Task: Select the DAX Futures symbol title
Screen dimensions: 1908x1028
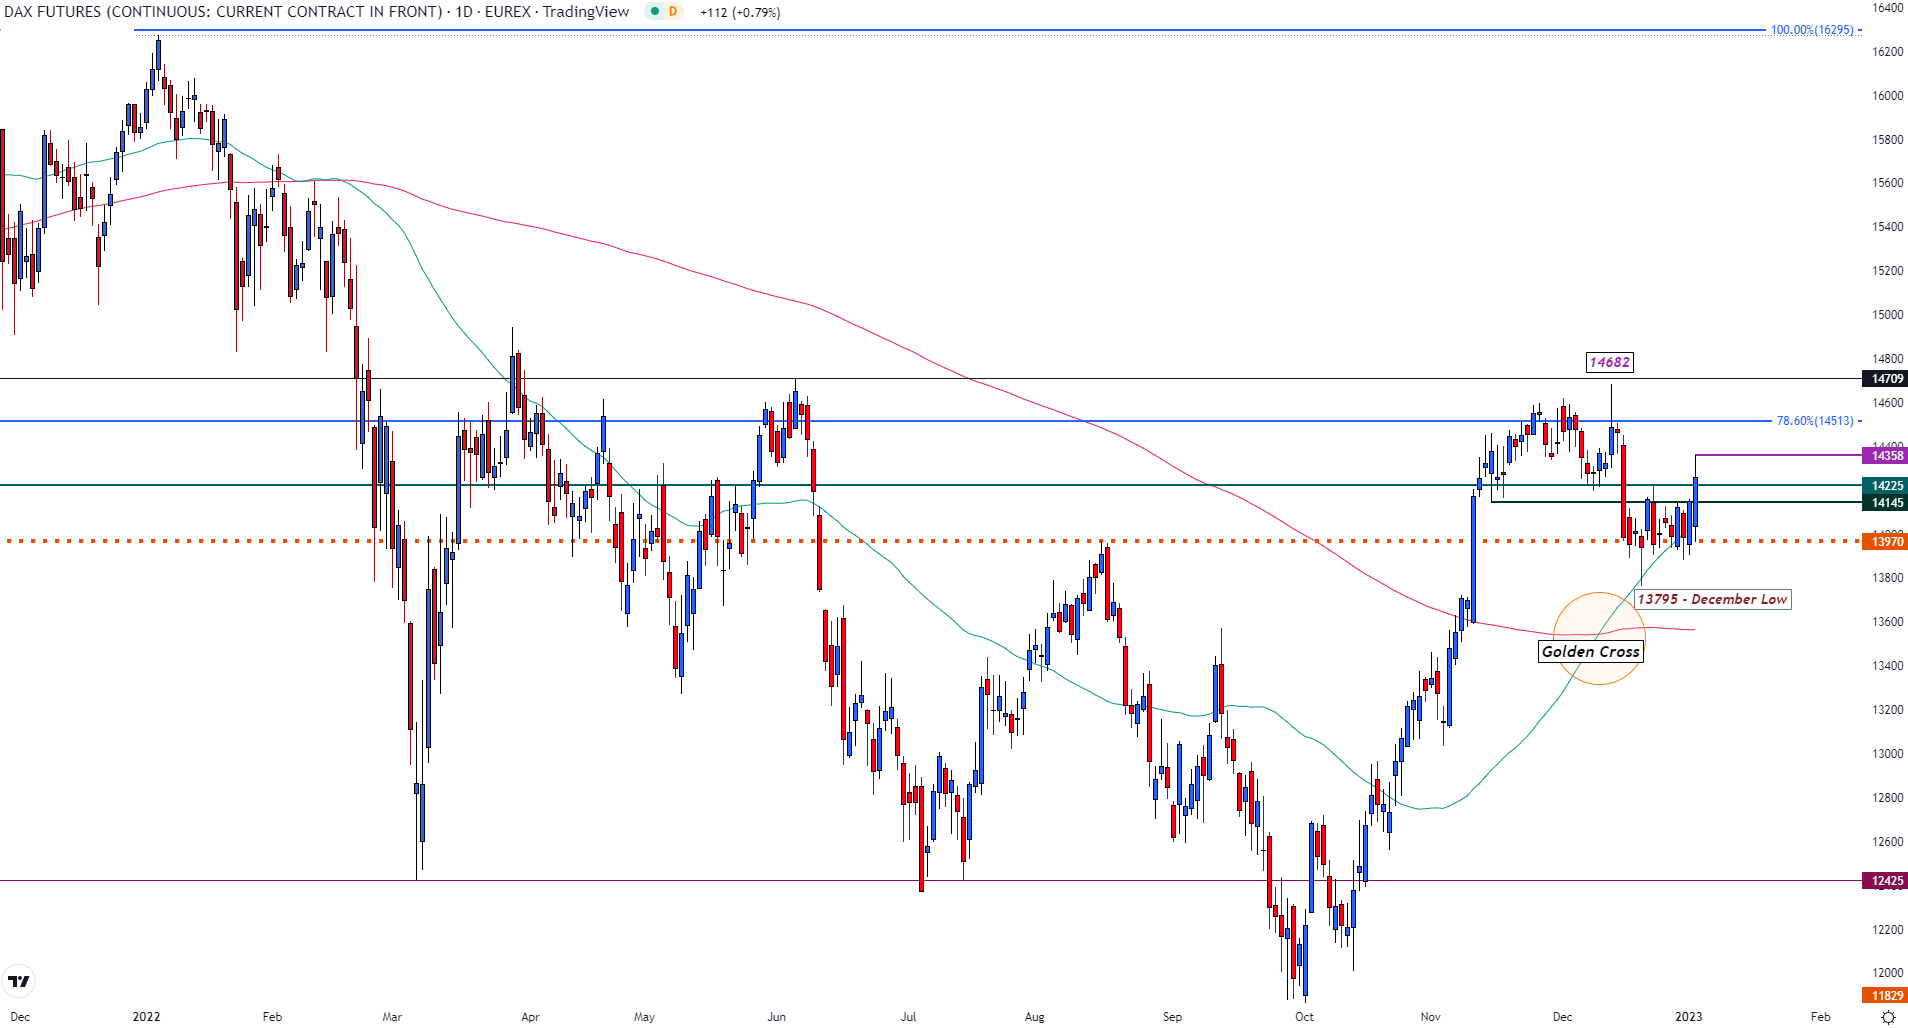Action: click(x=316, y=12)
